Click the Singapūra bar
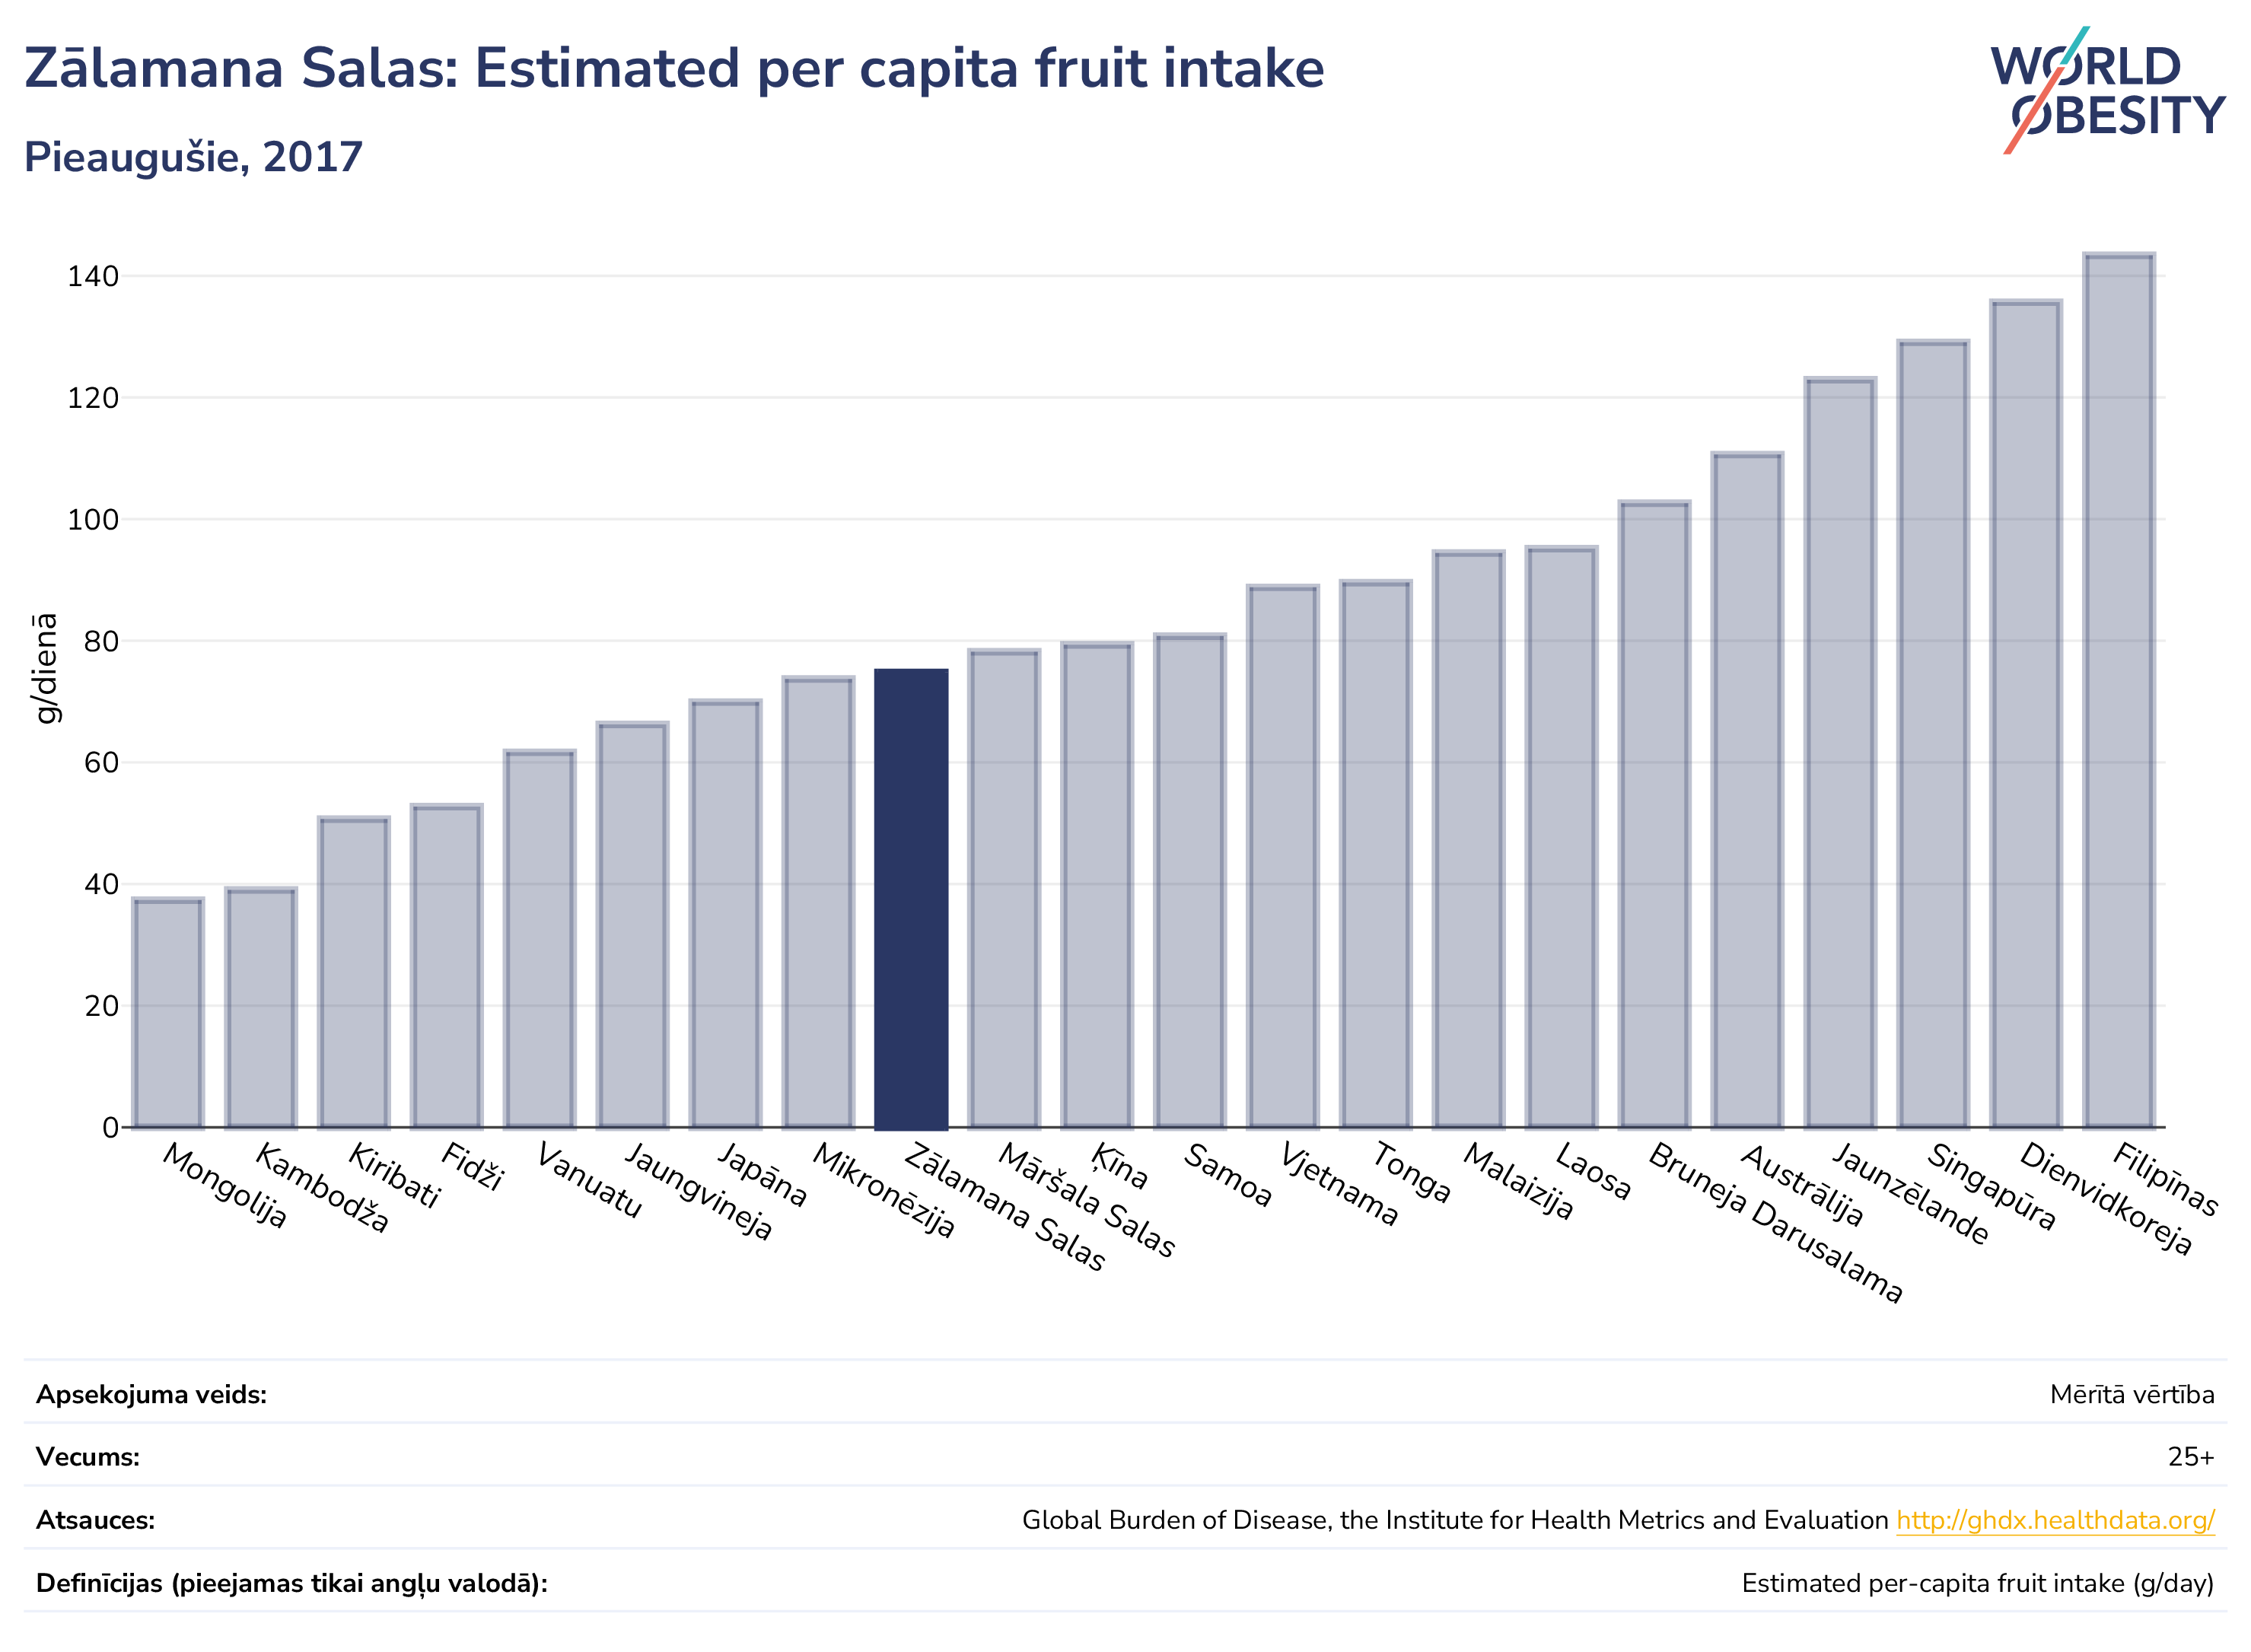2251x1652 pixels. [x=1932, y=734]
